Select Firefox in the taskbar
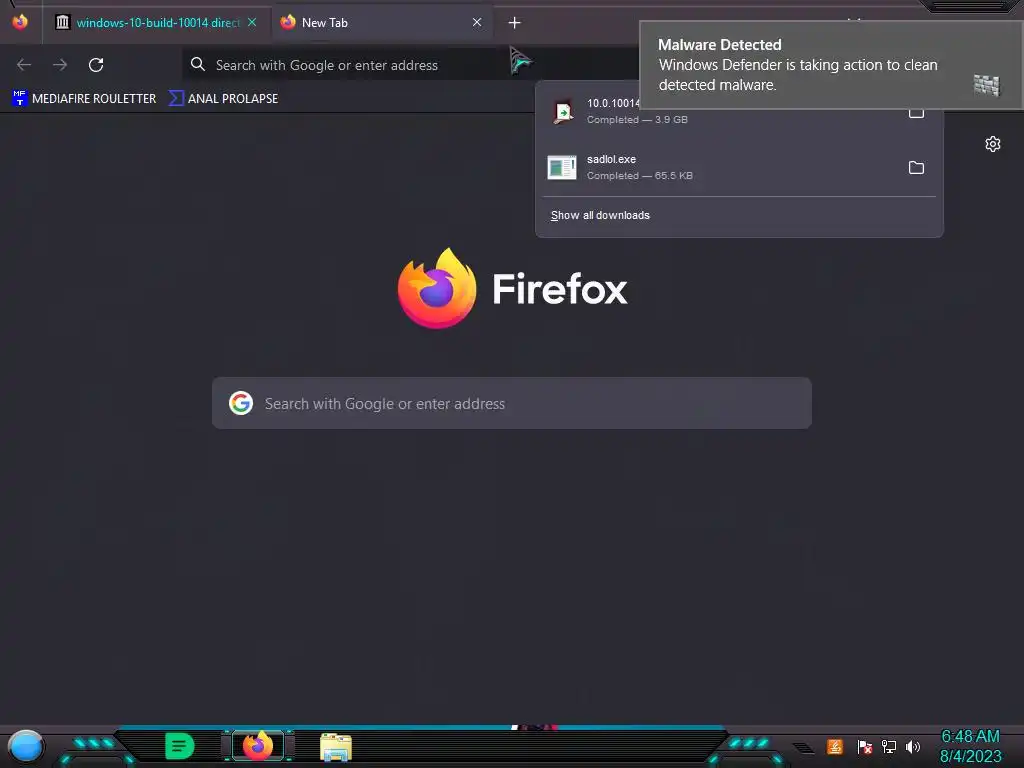Viewport: 1024px width, 768px height. tap(258, 746)
